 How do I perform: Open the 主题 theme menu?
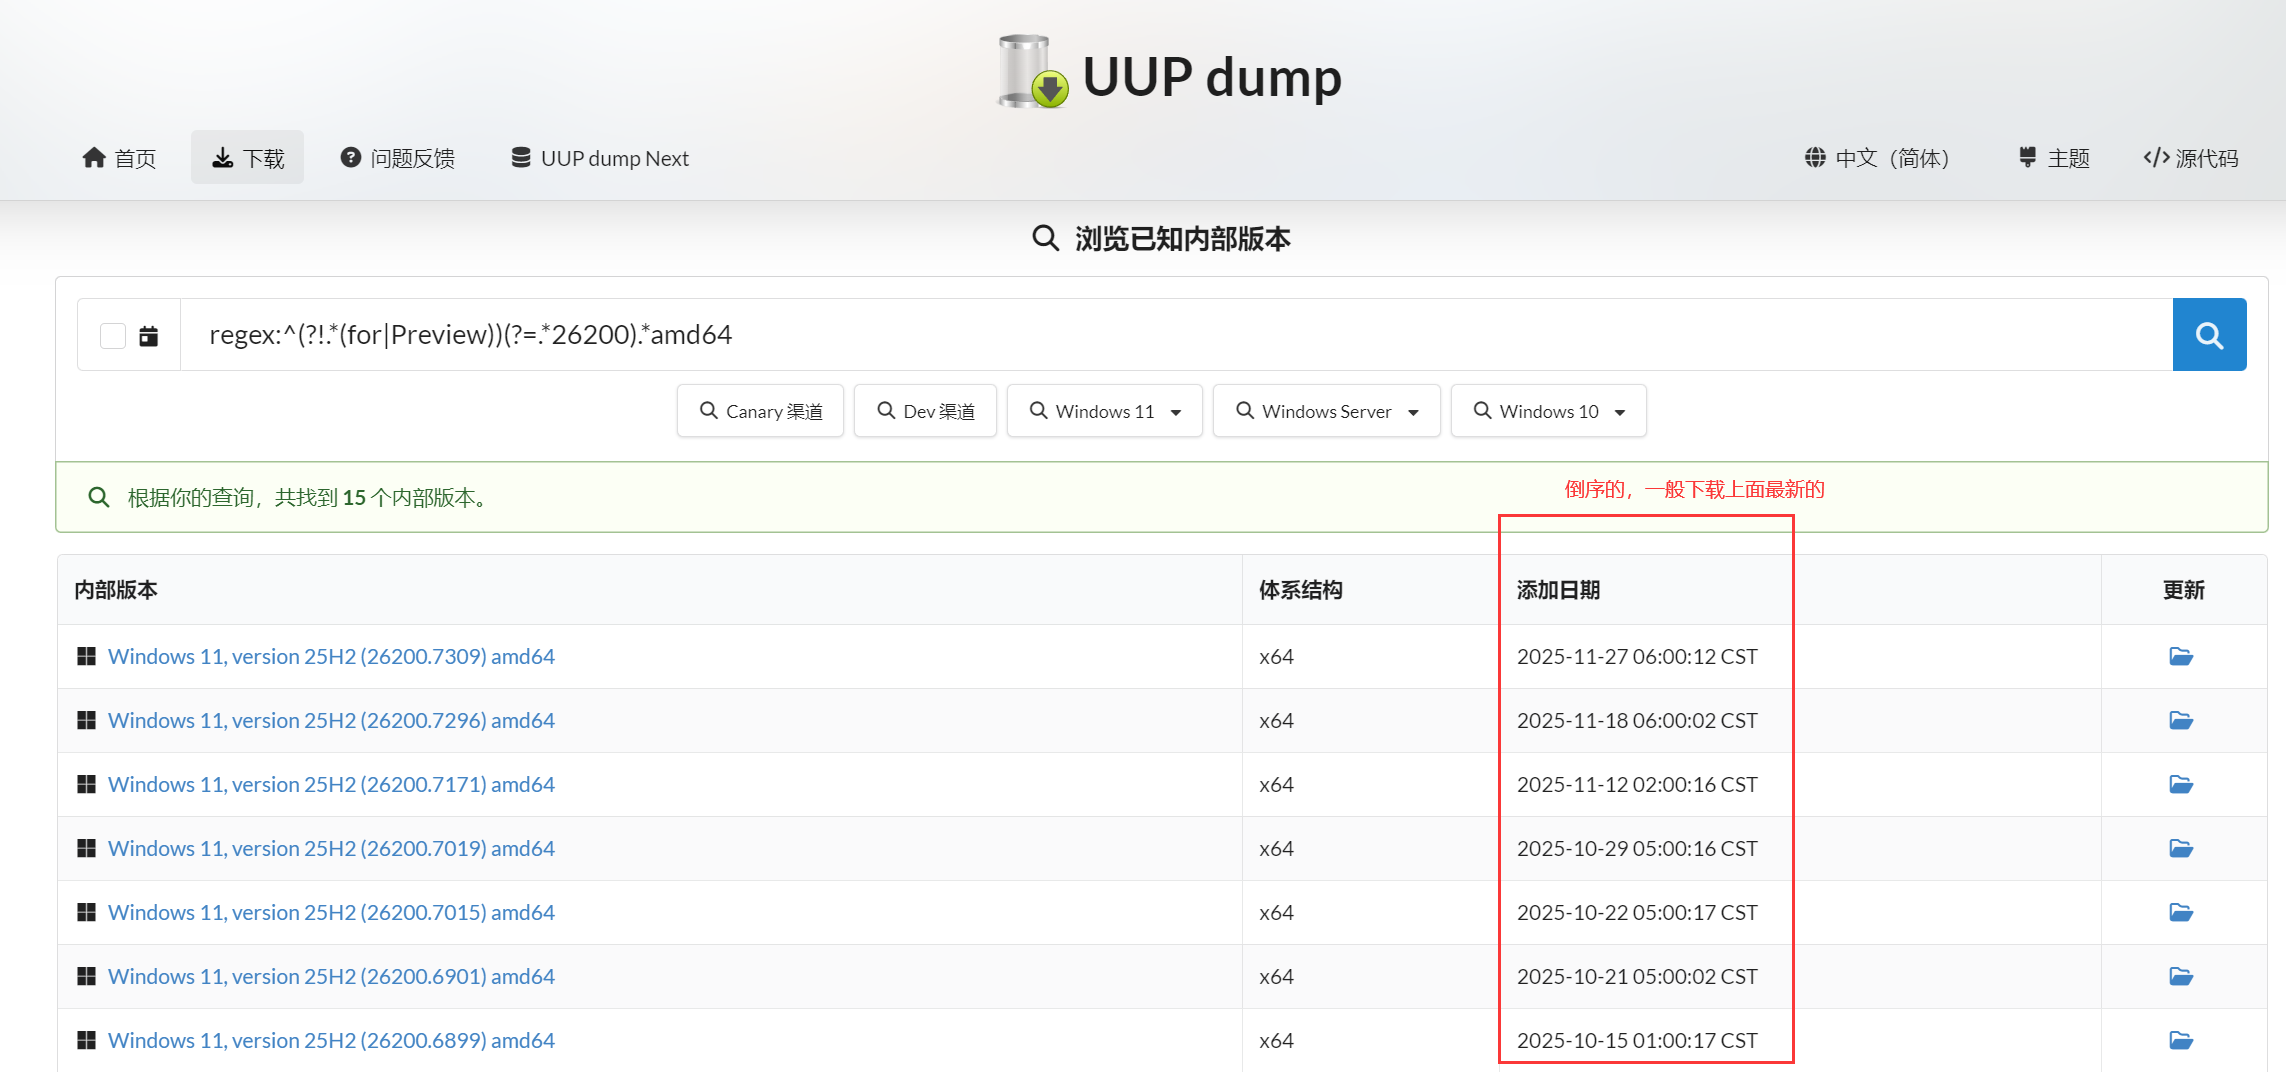2054,158
